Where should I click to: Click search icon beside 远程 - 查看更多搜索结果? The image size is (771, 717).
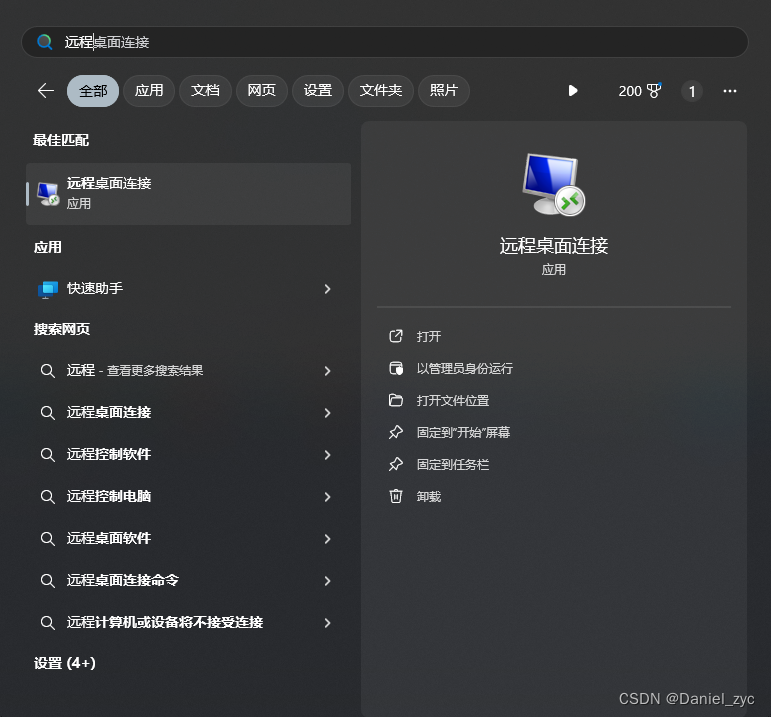(x=47, y=371)
